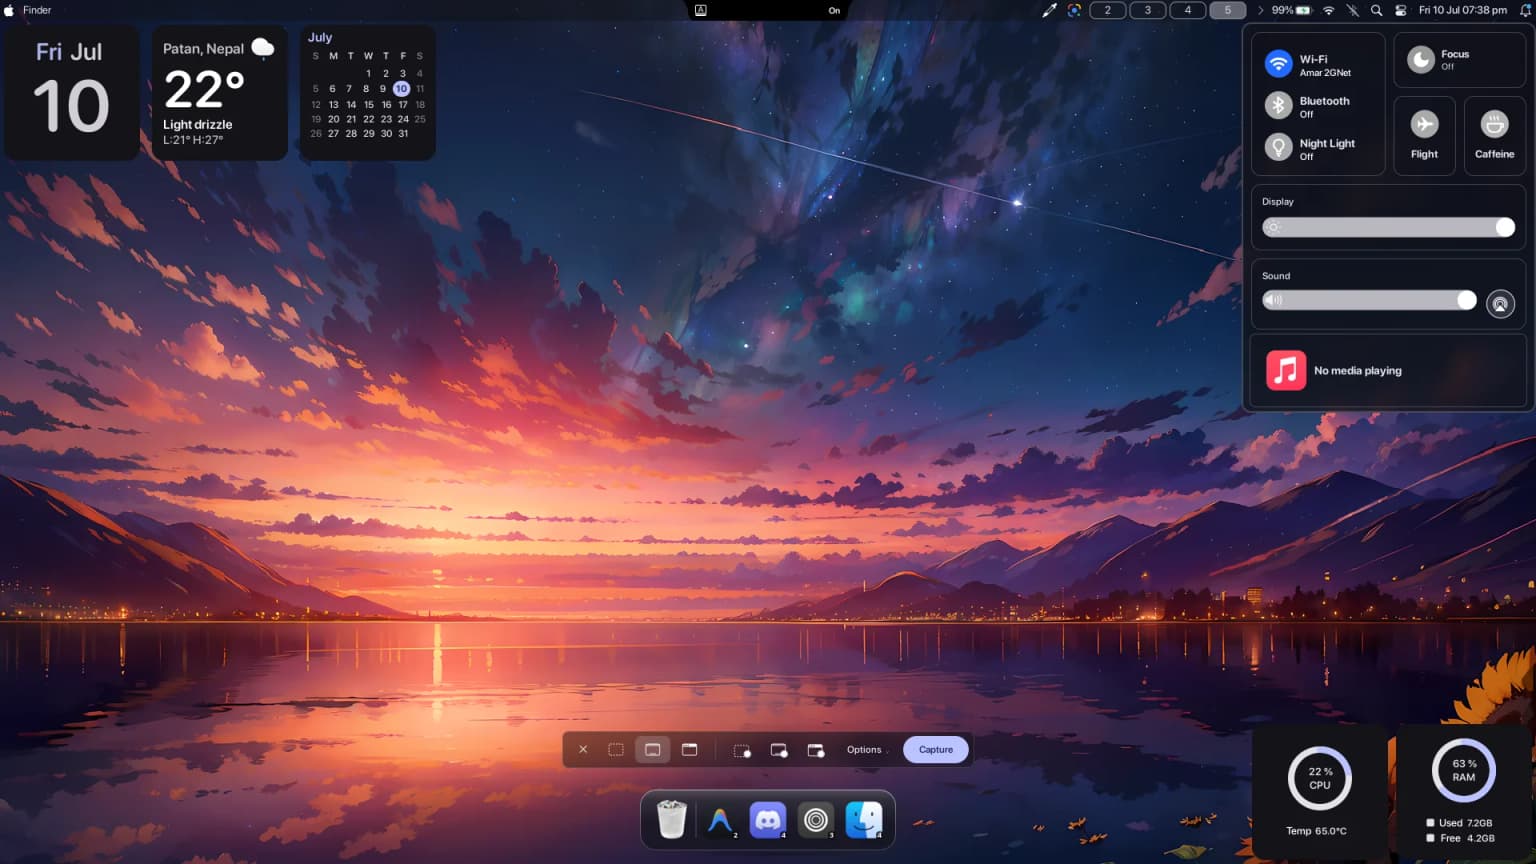Adjust the Display brightness slider
Screen dimensions: 1536x864
(x=1388, y=227)
